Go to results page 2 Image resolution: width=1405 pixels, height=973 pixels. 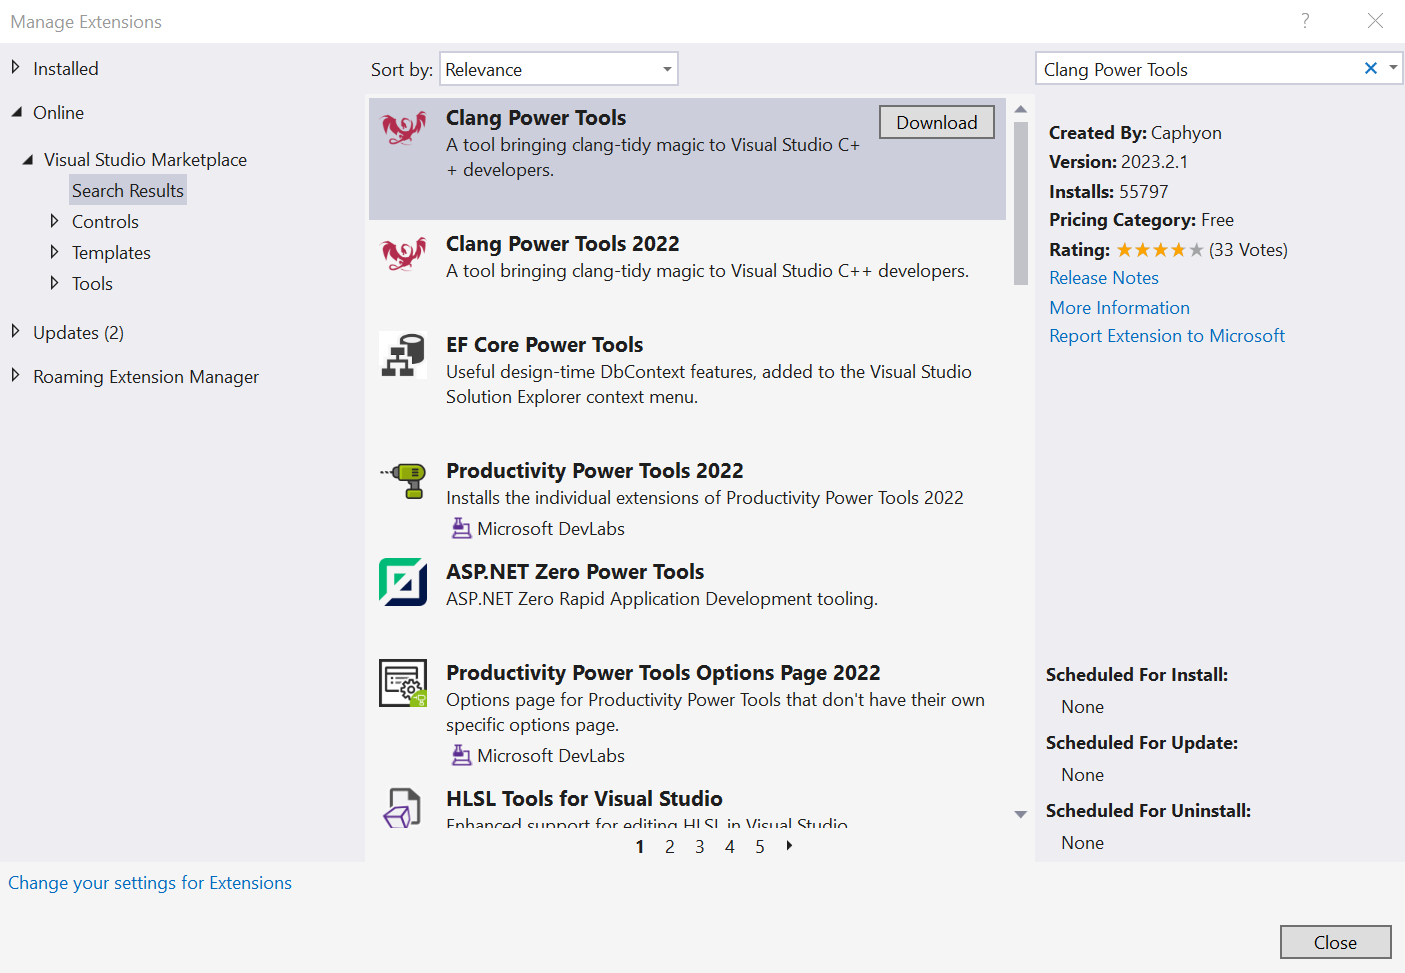point(670,847)
